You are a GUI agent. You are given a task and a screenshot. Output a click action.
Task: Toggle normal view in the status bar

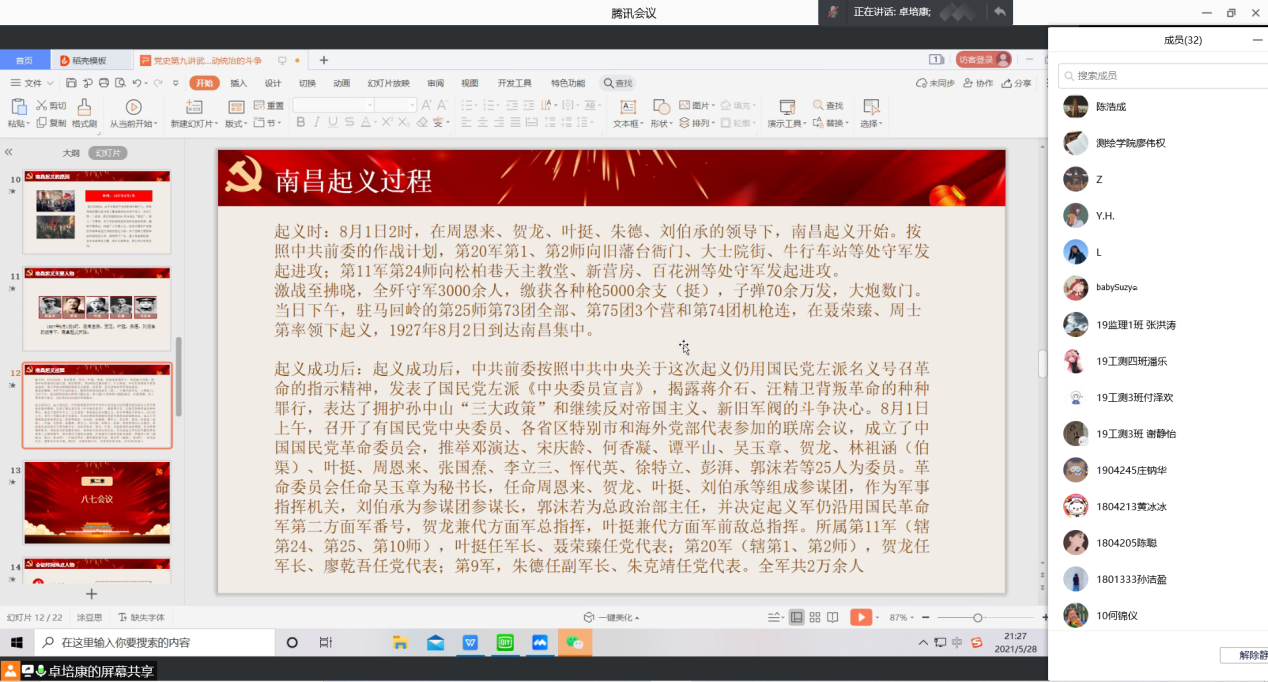click(x=796, y=617)
